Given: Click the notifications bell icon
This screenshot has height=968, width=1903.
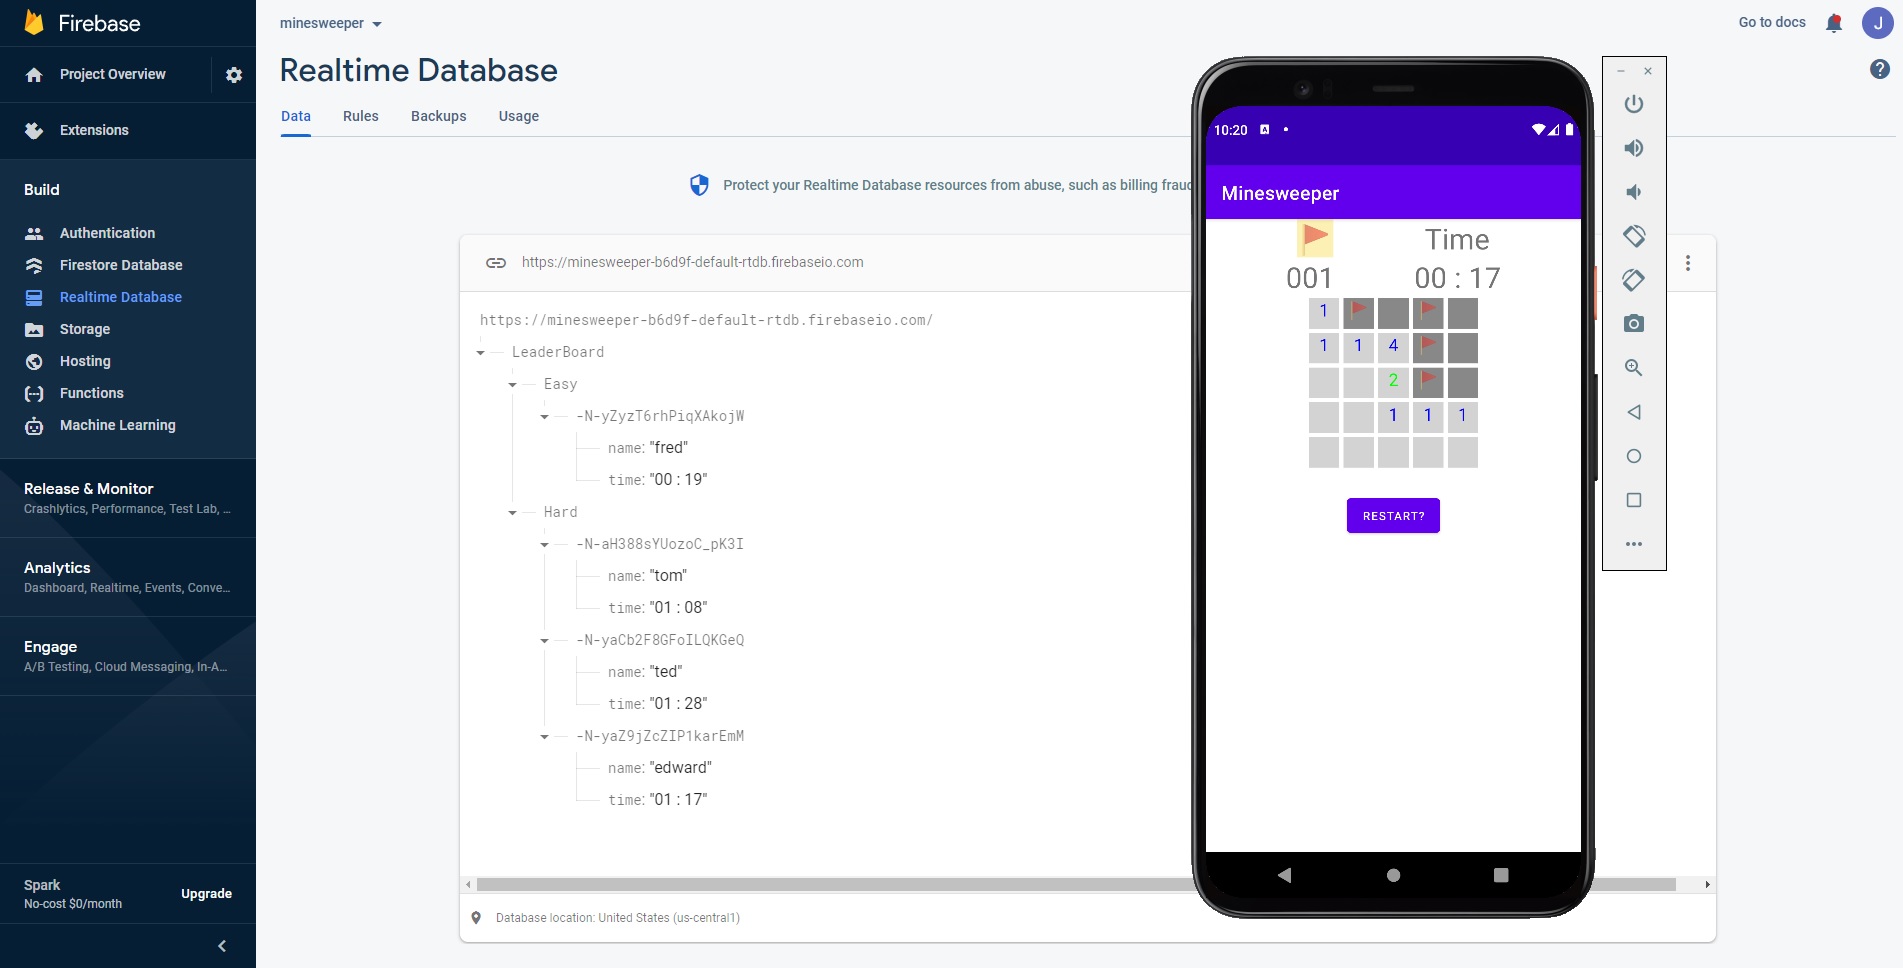Looking at the screenshot, I should tap(1834, 23).
